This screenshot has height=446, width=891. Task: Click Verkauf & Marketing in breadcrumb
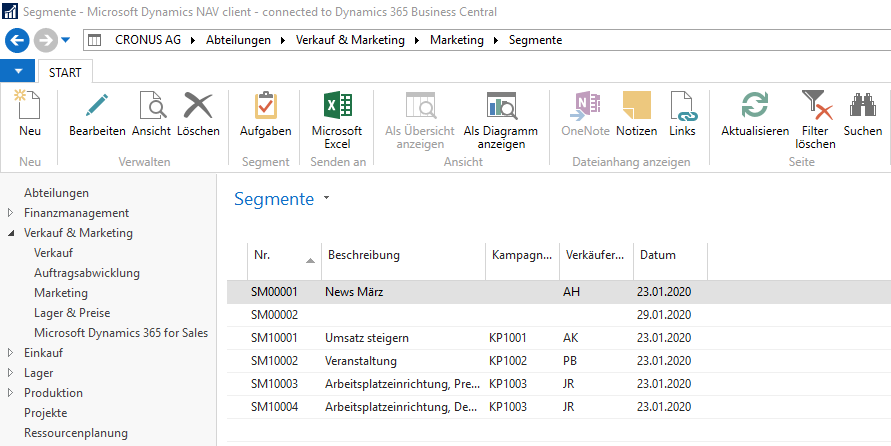350,40
